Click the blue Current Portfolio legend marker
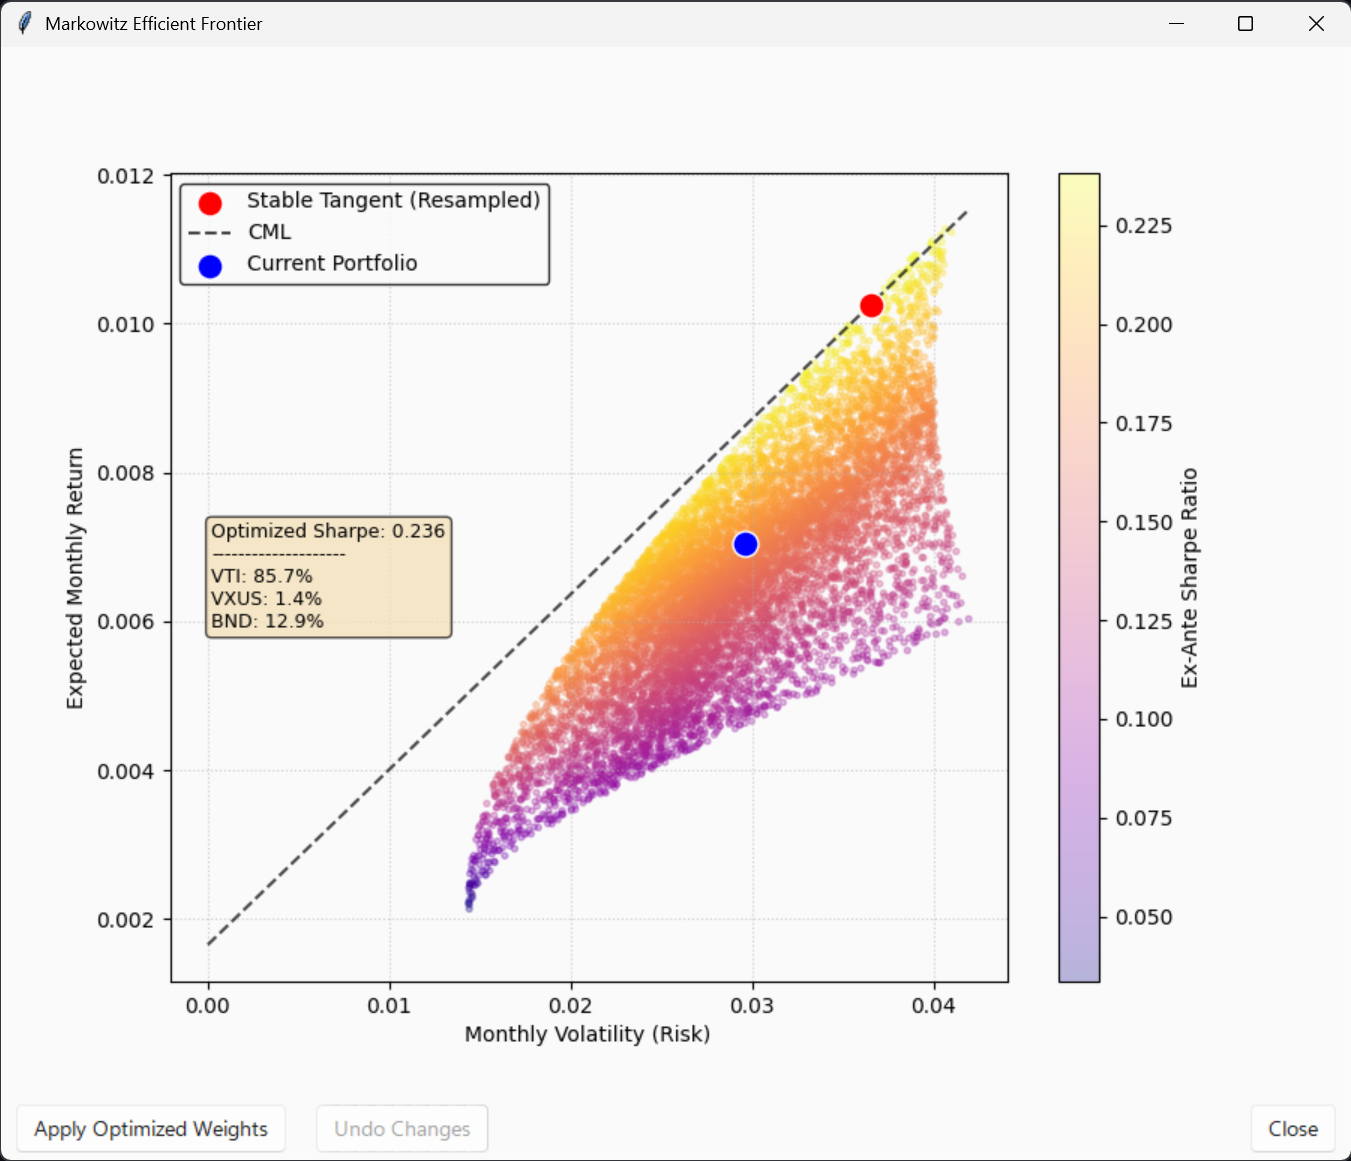1351x1161 pixels. tap(210, 266)
